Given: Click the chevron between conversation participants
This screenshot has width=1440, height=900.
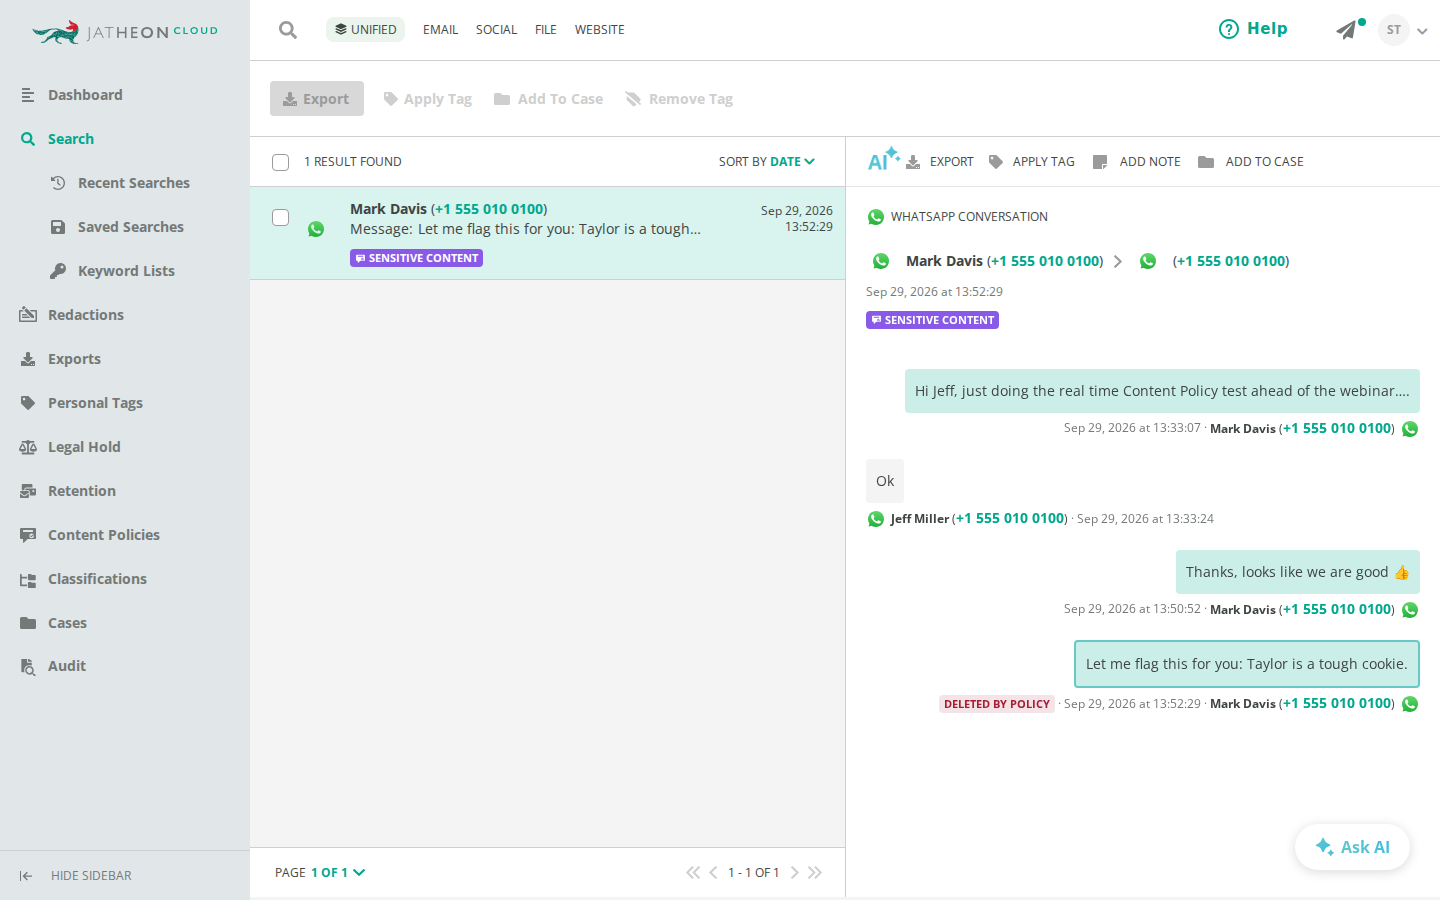Looking at the screenshot, I should pyautogui.click(x=1118, y=261).
